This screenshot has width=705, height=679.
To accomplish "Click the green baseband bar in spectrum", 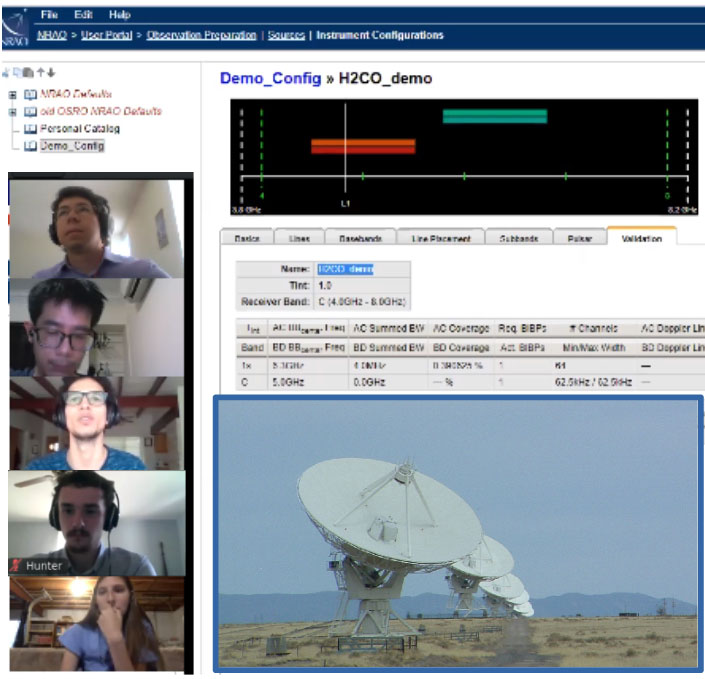I will 495,116.
